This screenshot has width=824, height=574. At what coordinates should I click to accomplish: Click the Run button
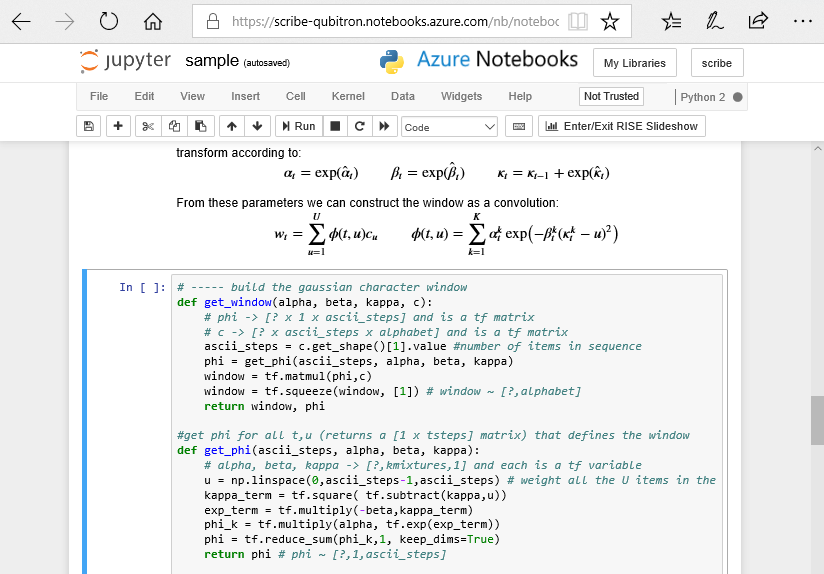pos(298,126)
